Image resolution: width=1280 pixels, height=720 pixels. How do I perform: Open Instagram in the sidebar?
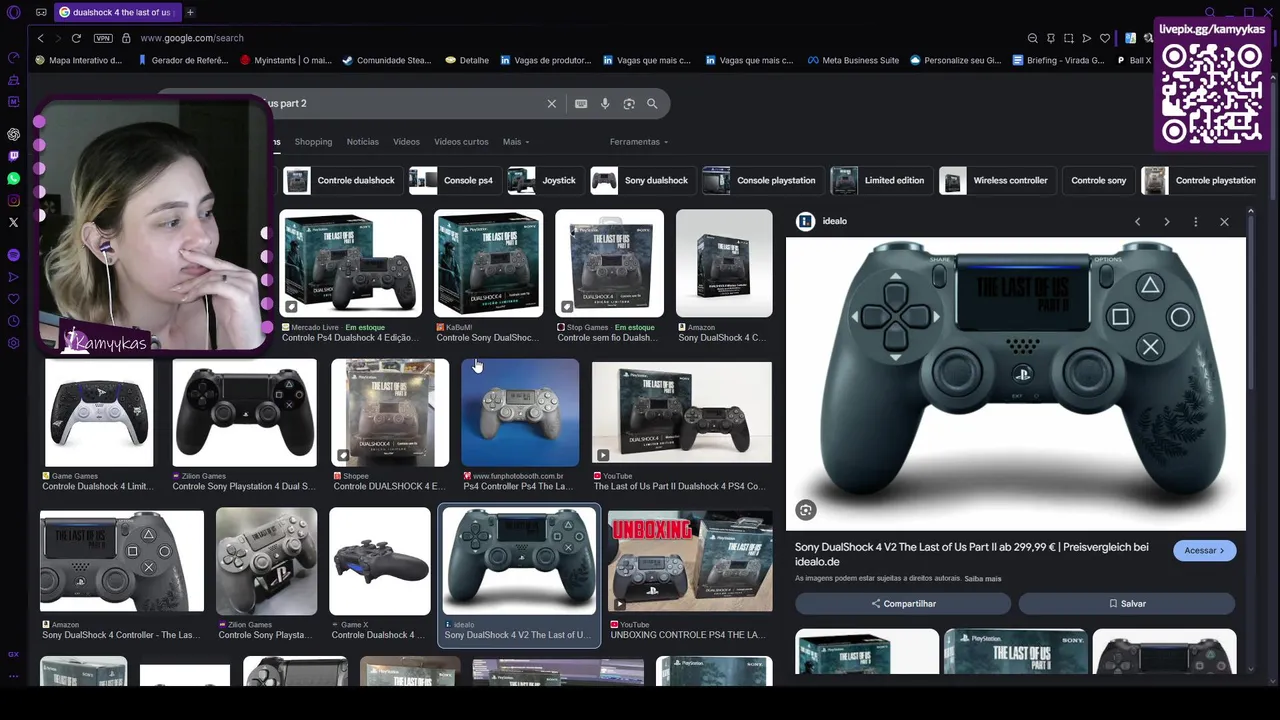click(x=13, y=200)
